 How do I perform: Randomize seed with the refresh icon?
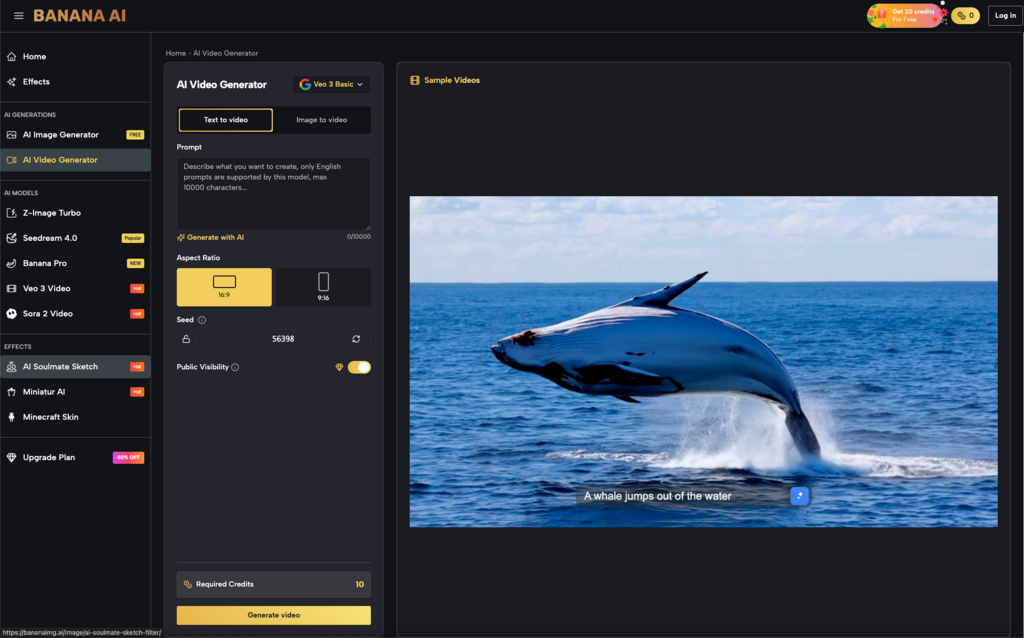pos(356,339)
